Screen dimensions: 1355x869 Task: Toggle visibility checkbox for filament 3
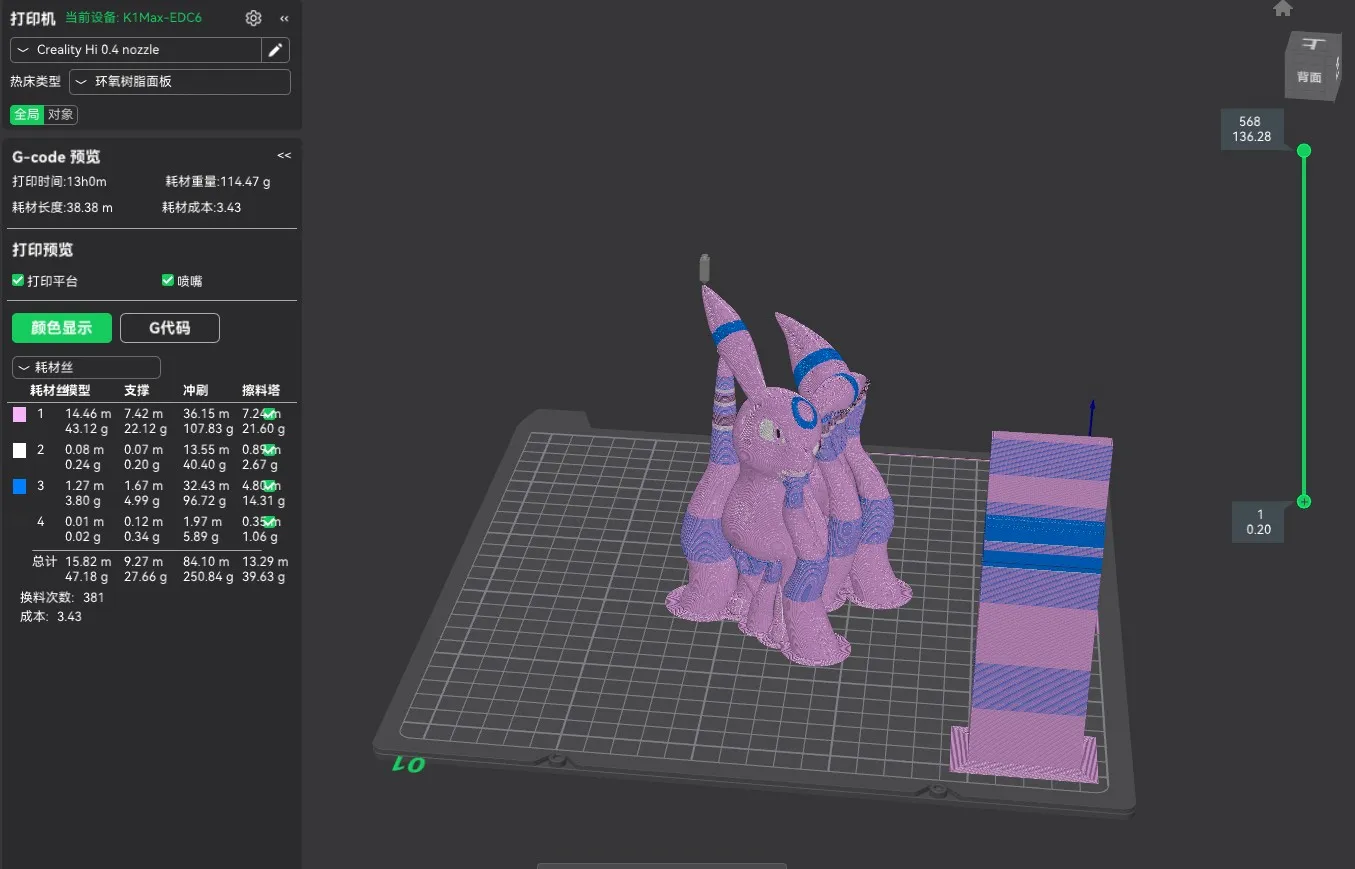tap(269, 486)
